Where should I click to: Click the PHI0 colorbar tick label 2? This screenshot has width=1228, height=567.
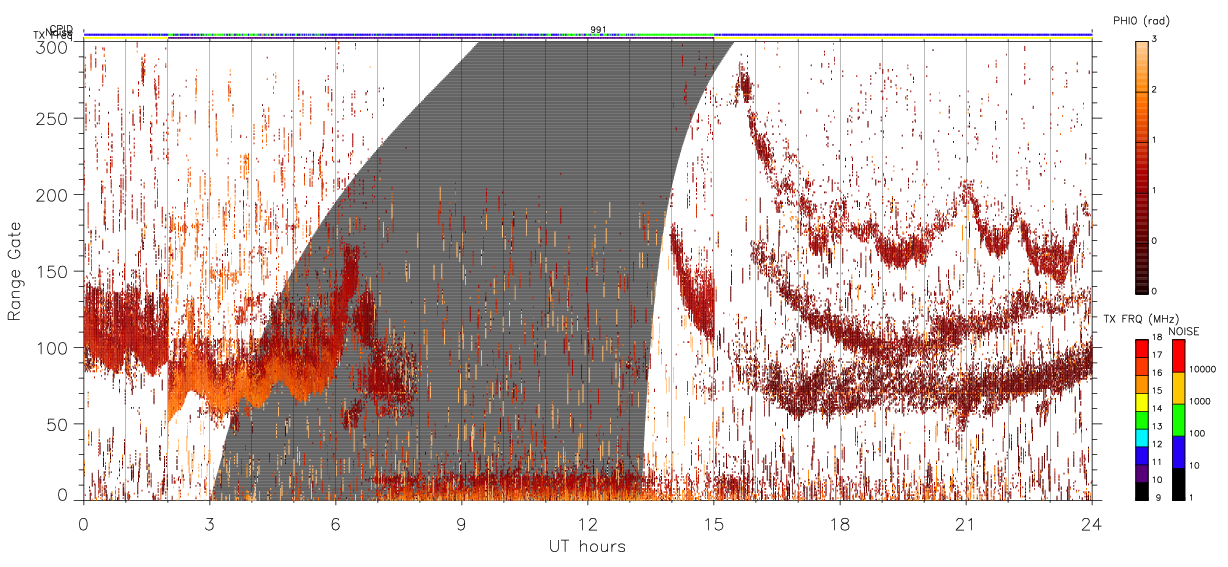(1154, 90)
